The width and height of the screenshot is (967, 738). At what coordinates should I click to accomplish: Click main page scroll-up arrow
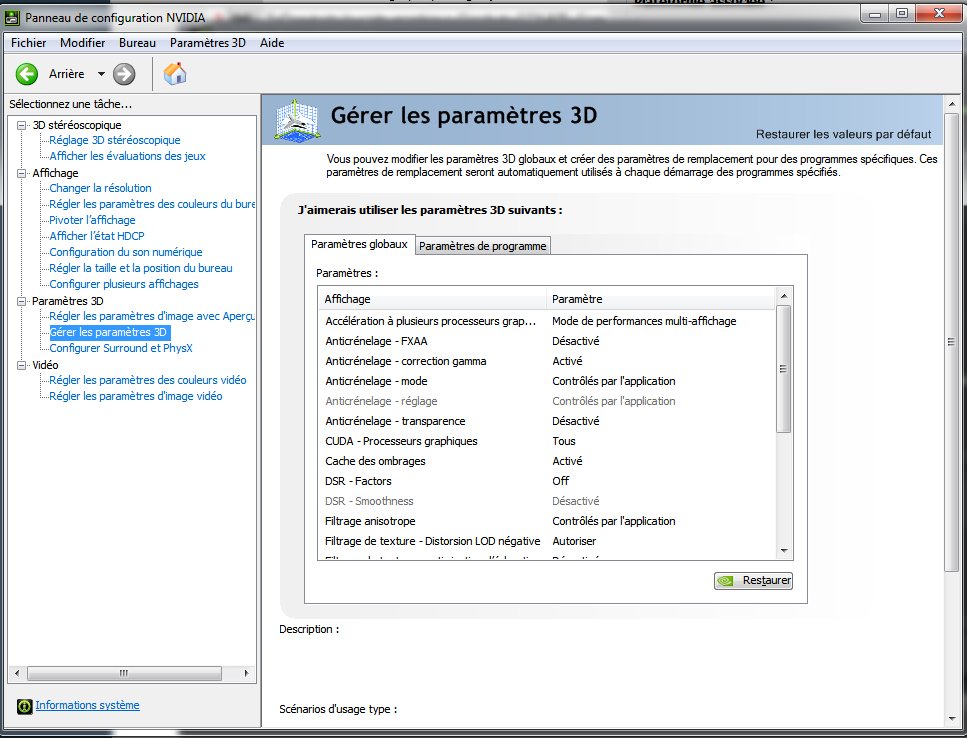click(952, 104)
